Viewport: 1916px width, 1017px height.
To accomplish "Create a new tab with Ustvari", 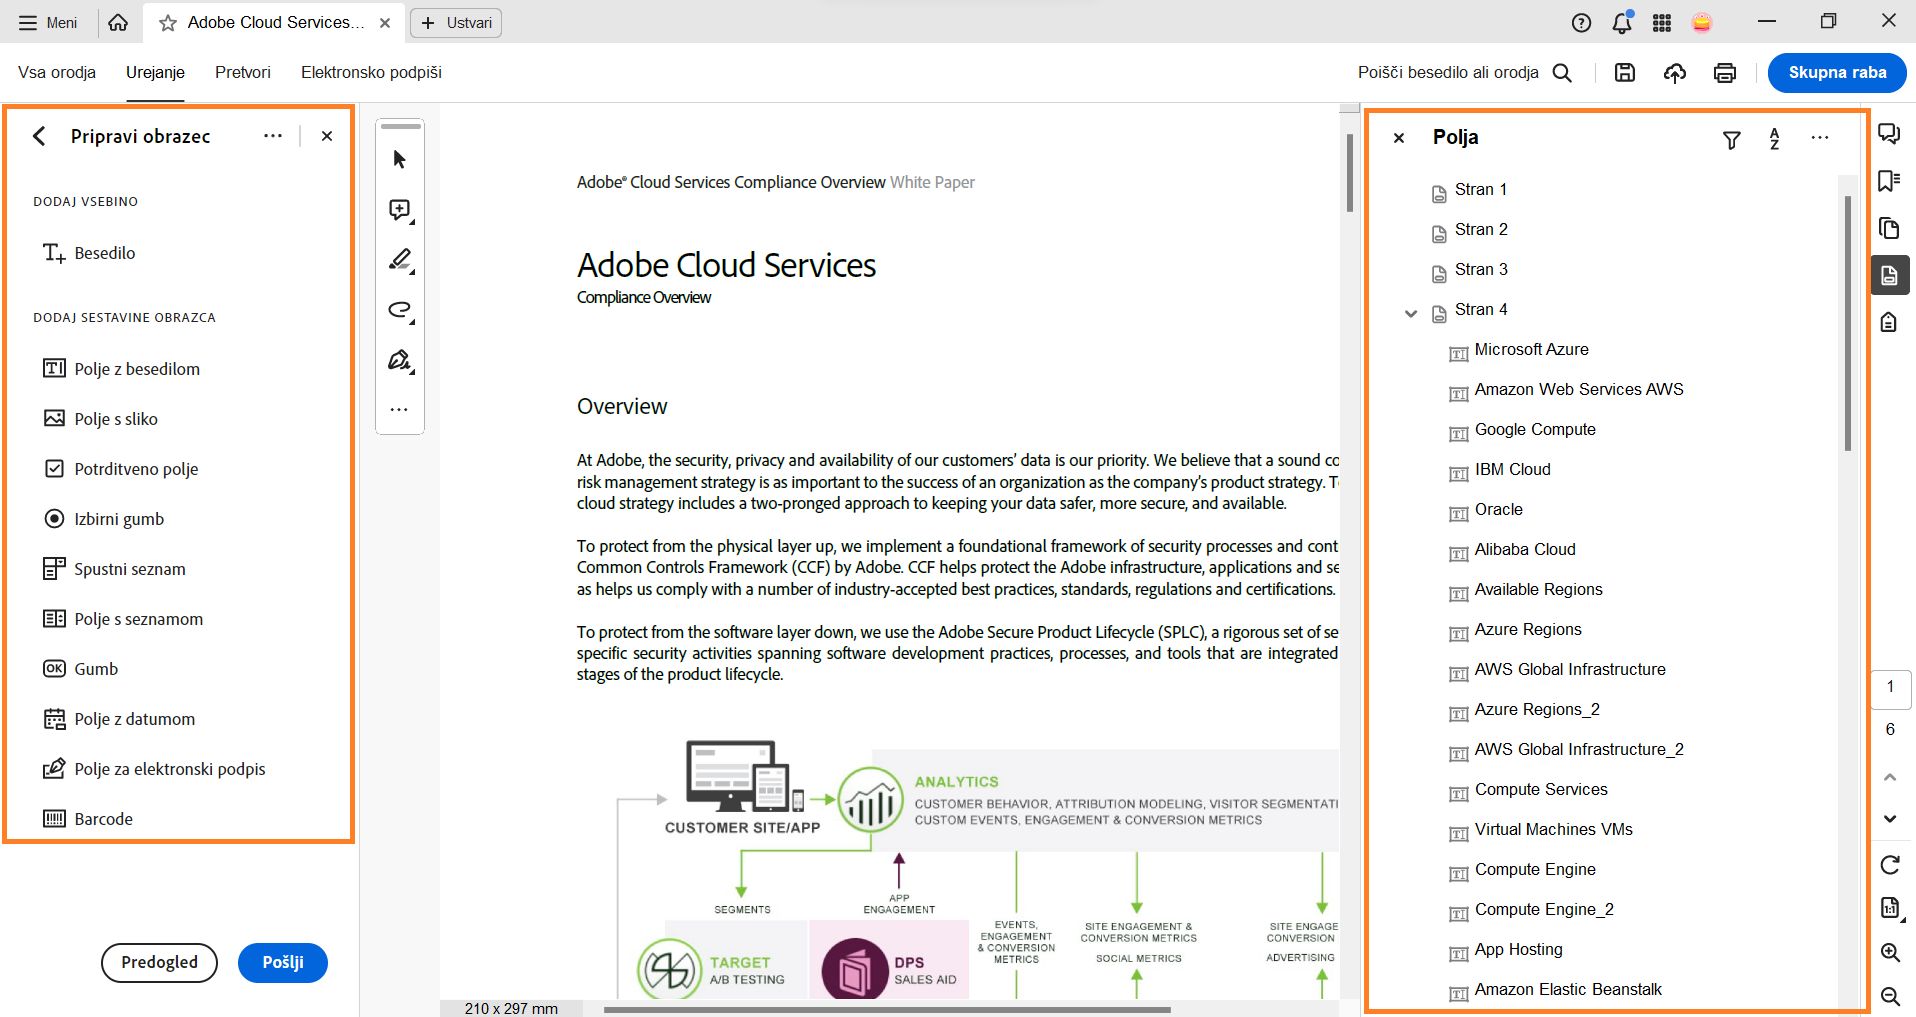I will point(456,23).
